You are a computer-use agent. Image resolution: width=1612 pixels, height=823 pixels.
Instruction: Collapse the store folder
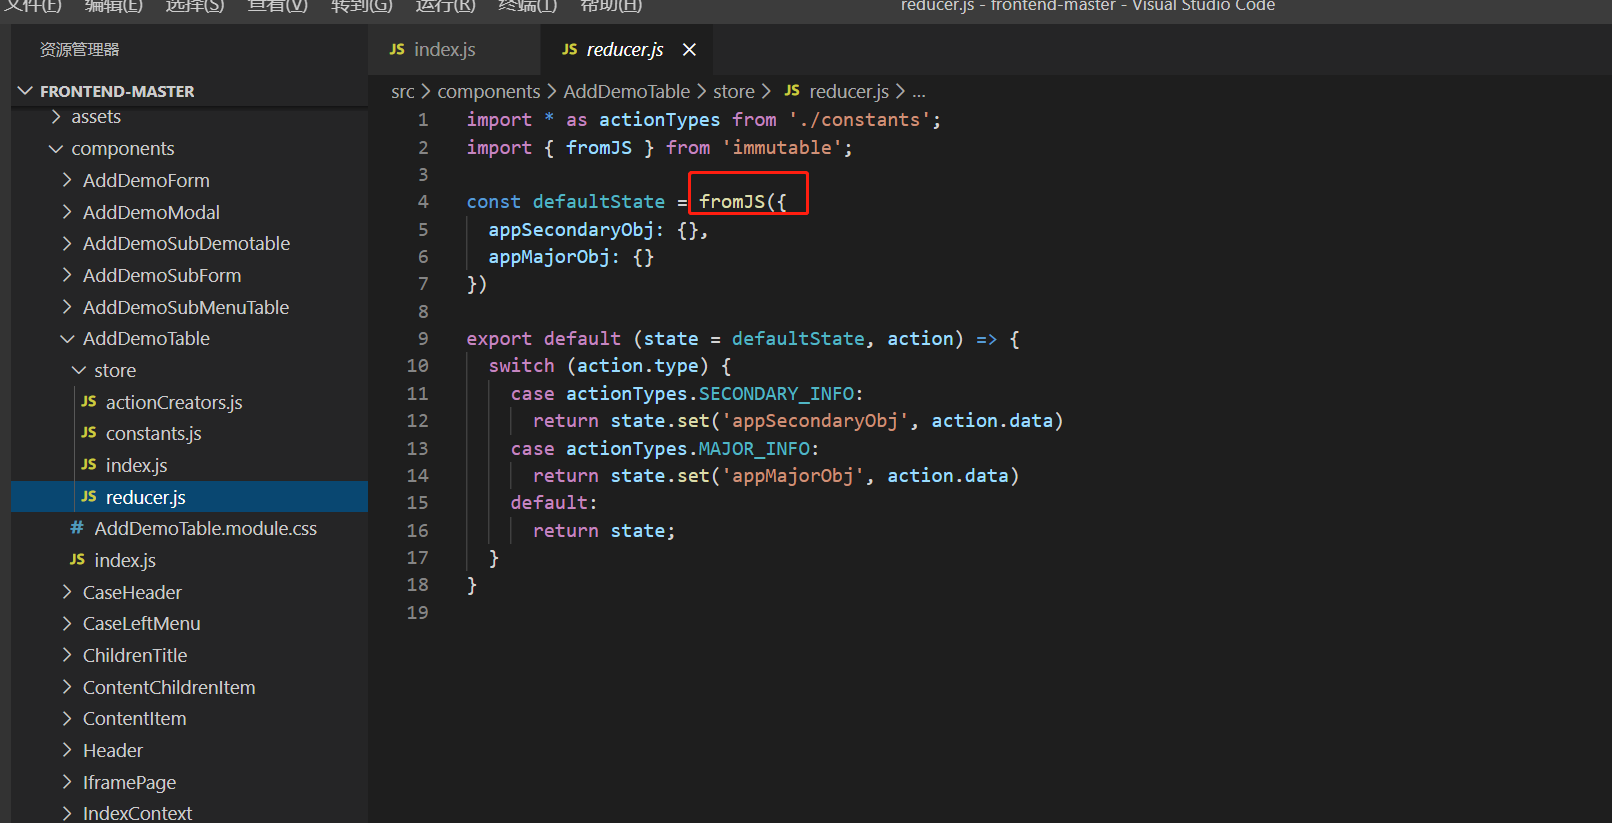coord(79,370)
